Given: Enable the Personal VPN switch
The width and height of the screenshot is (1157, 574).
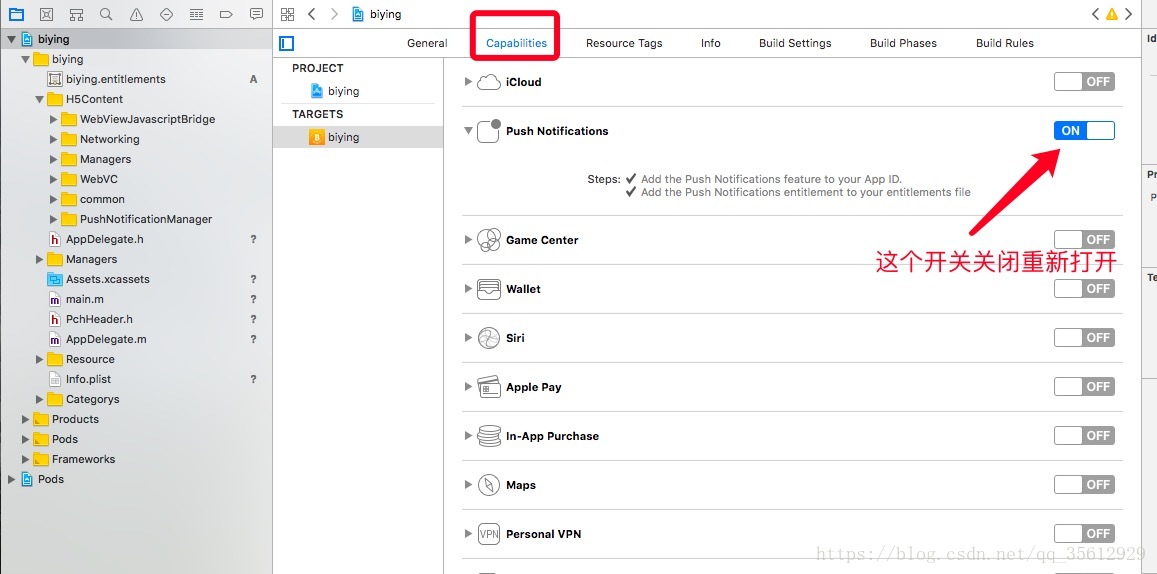Looking at the screenshot, I should click(1084, 533).
